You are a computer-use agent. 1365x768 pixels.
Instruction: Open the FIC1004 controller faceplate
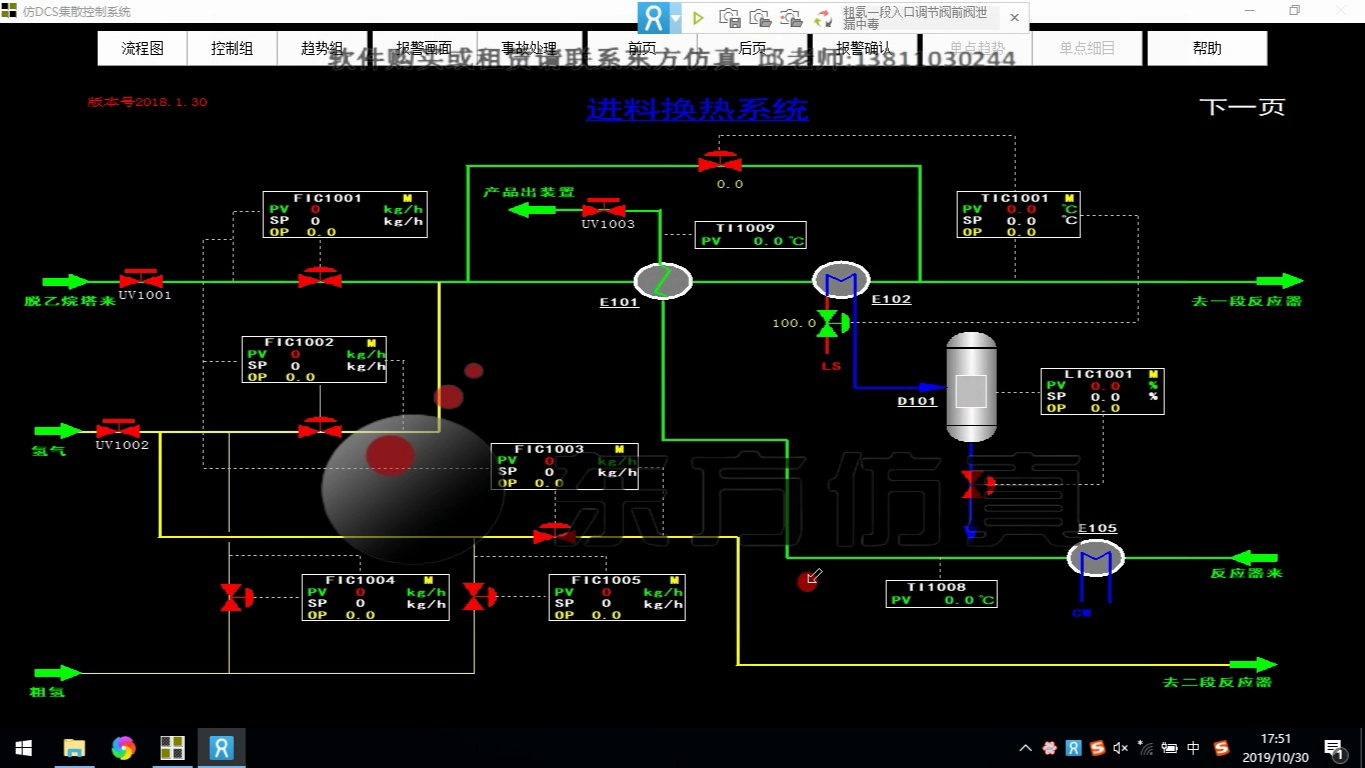click(x=375, y=597)
